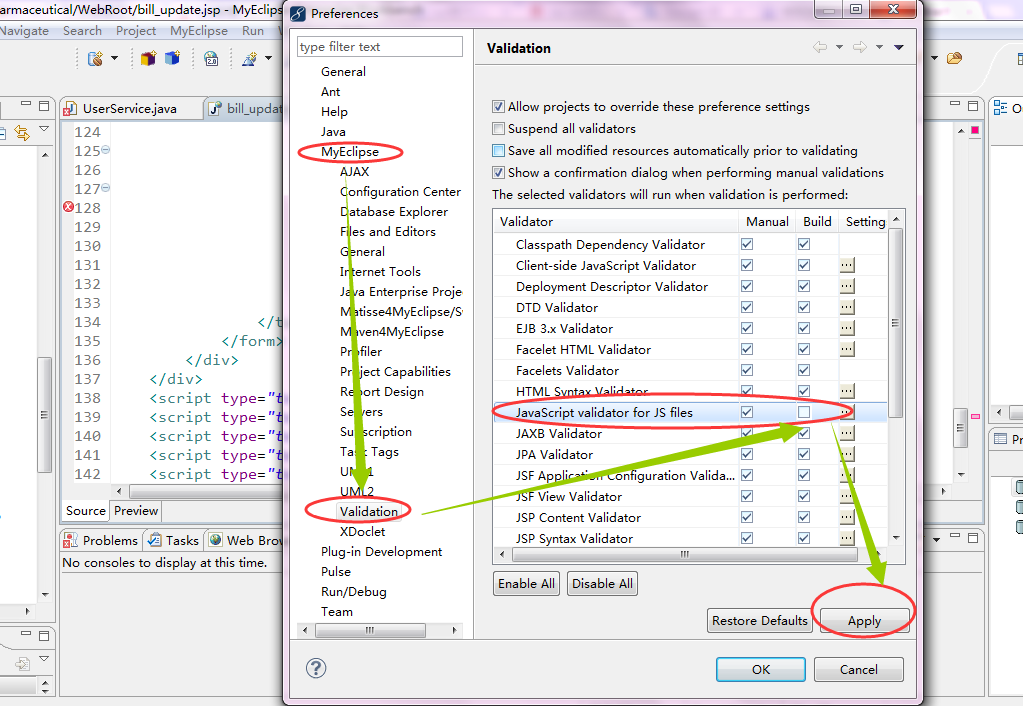Open dropdown next to blue cone wizard icon
This screenshot has width=1023, height=706.
268,59
